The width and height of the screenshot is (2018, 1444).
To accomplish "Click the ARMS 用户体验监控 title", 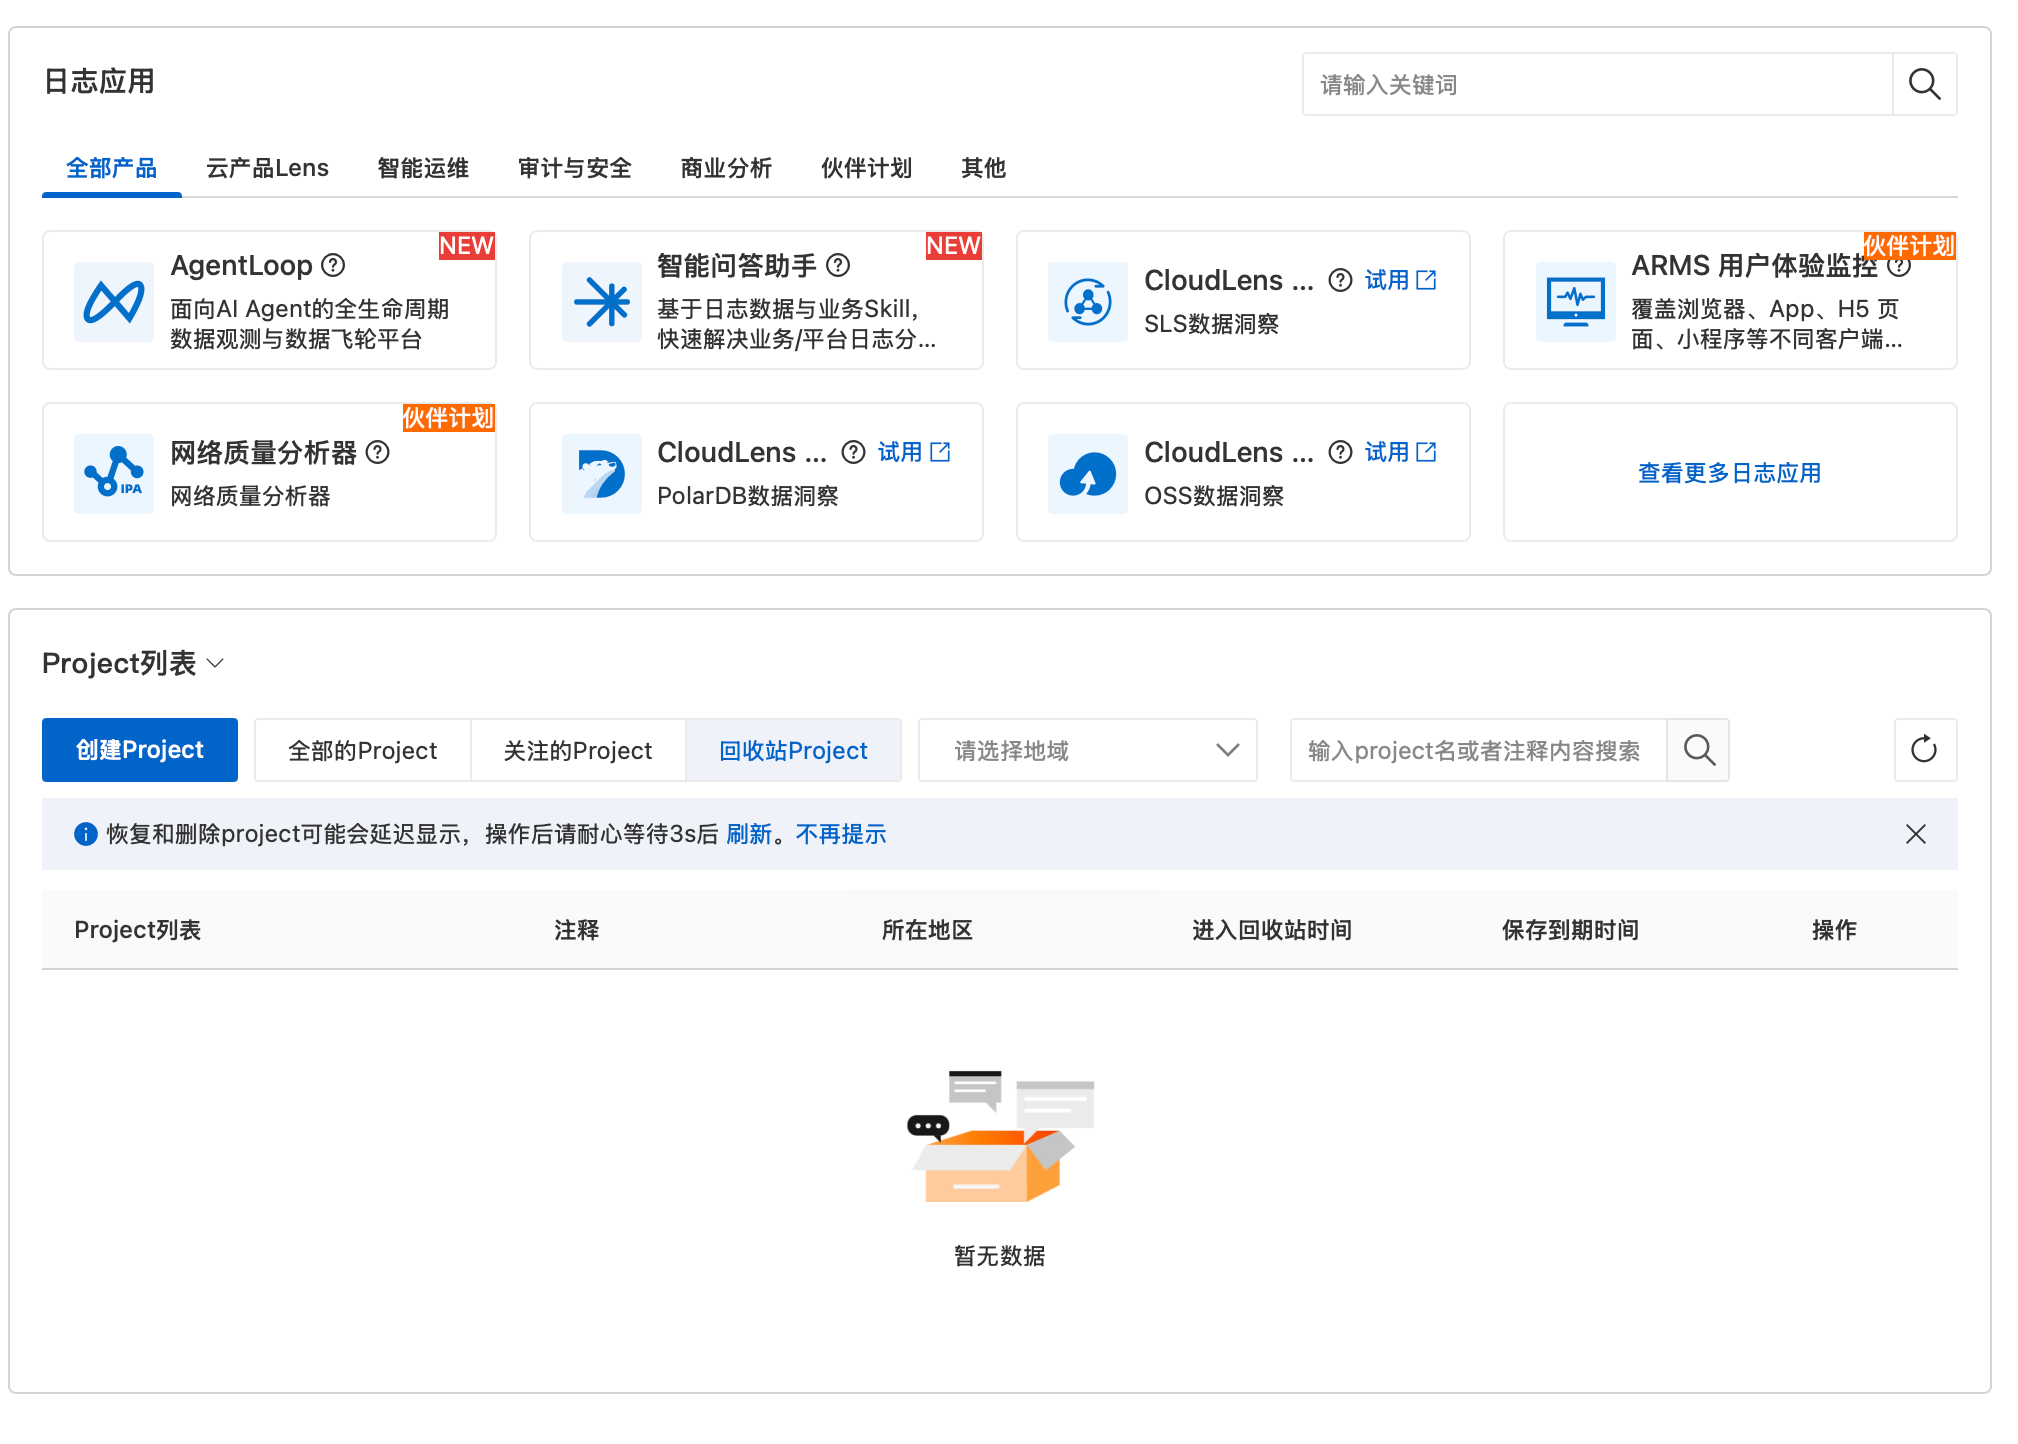I will tap(1754, 265).
